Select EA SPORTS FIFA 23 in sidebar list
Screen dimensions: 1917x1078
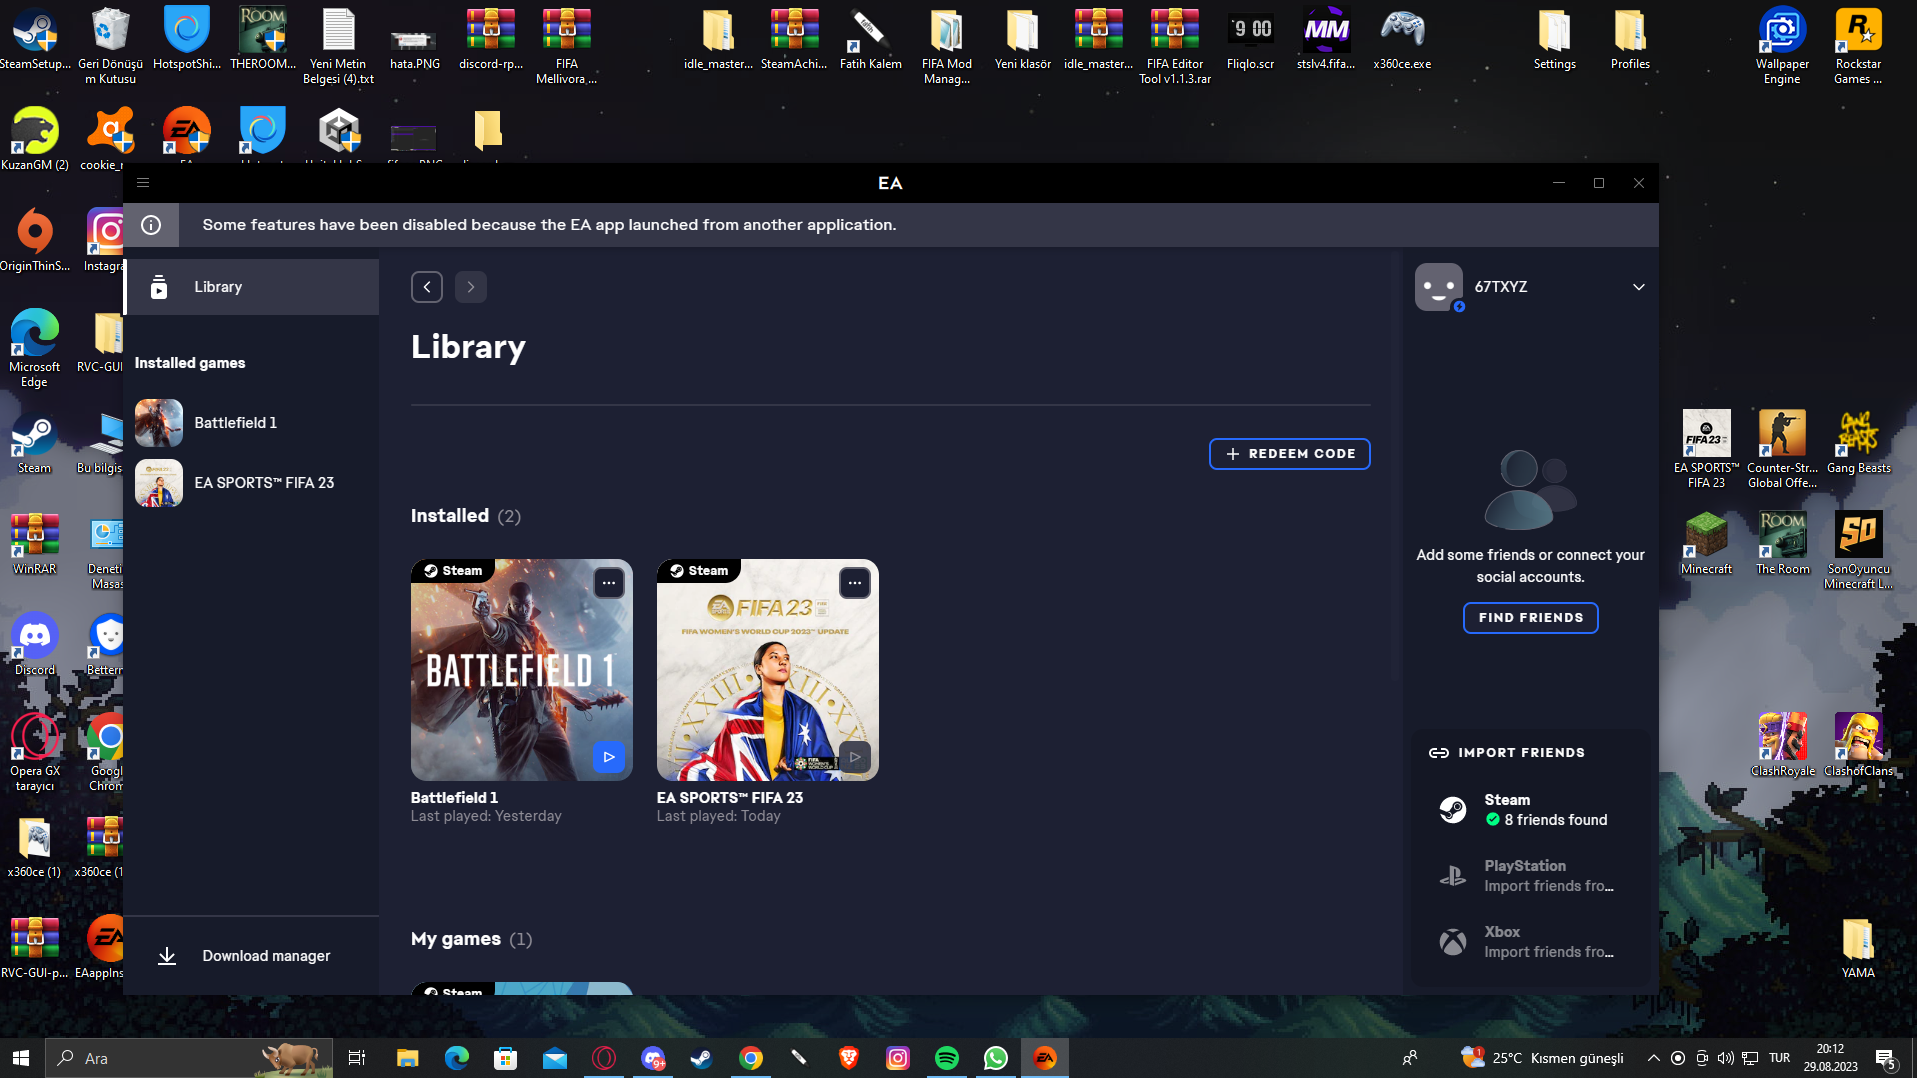click(252, 483)
